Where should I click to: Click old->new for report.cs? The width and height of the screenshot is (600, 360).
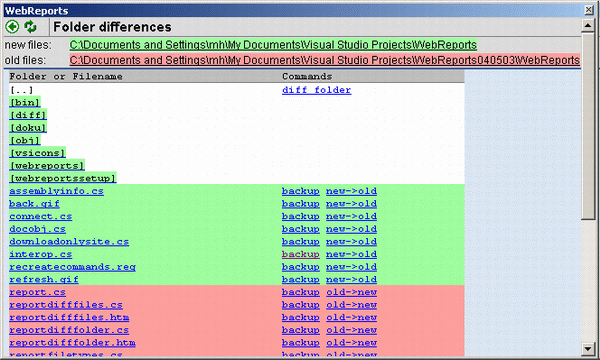pos(351,292)
